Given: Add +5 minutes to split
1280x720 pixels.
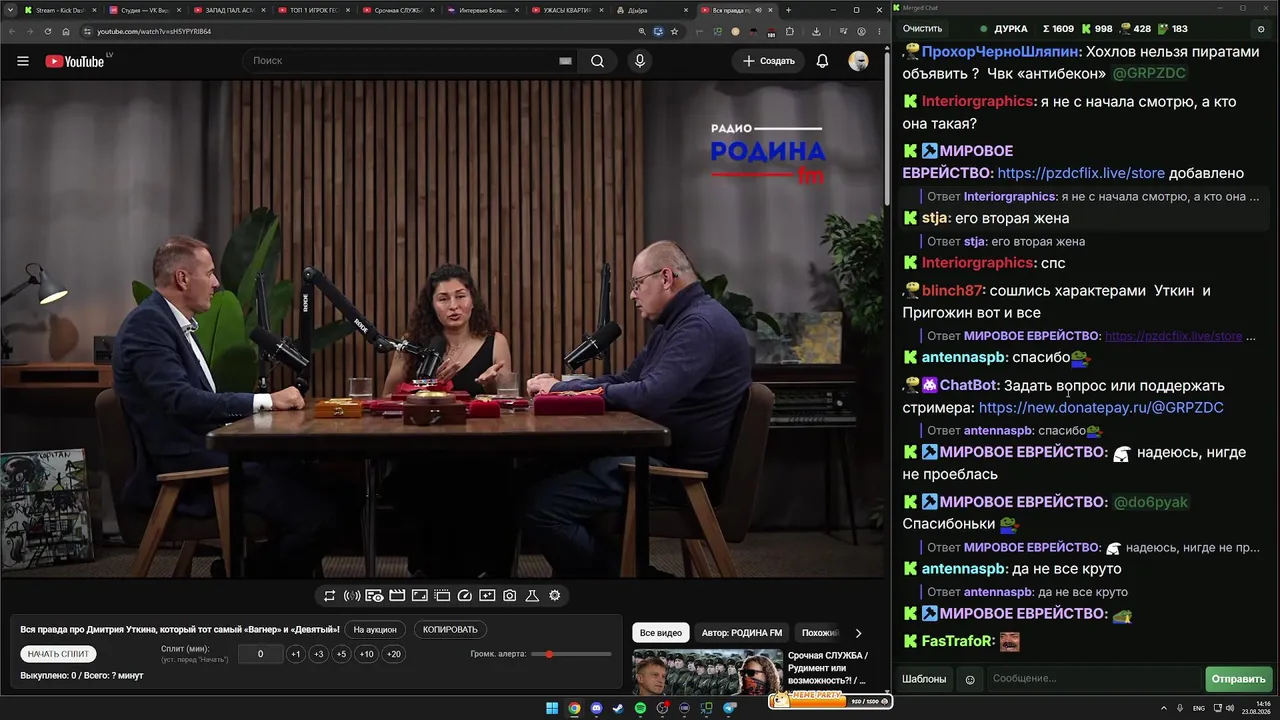Looking at the screenshot, I should click(x=341, y=654).
